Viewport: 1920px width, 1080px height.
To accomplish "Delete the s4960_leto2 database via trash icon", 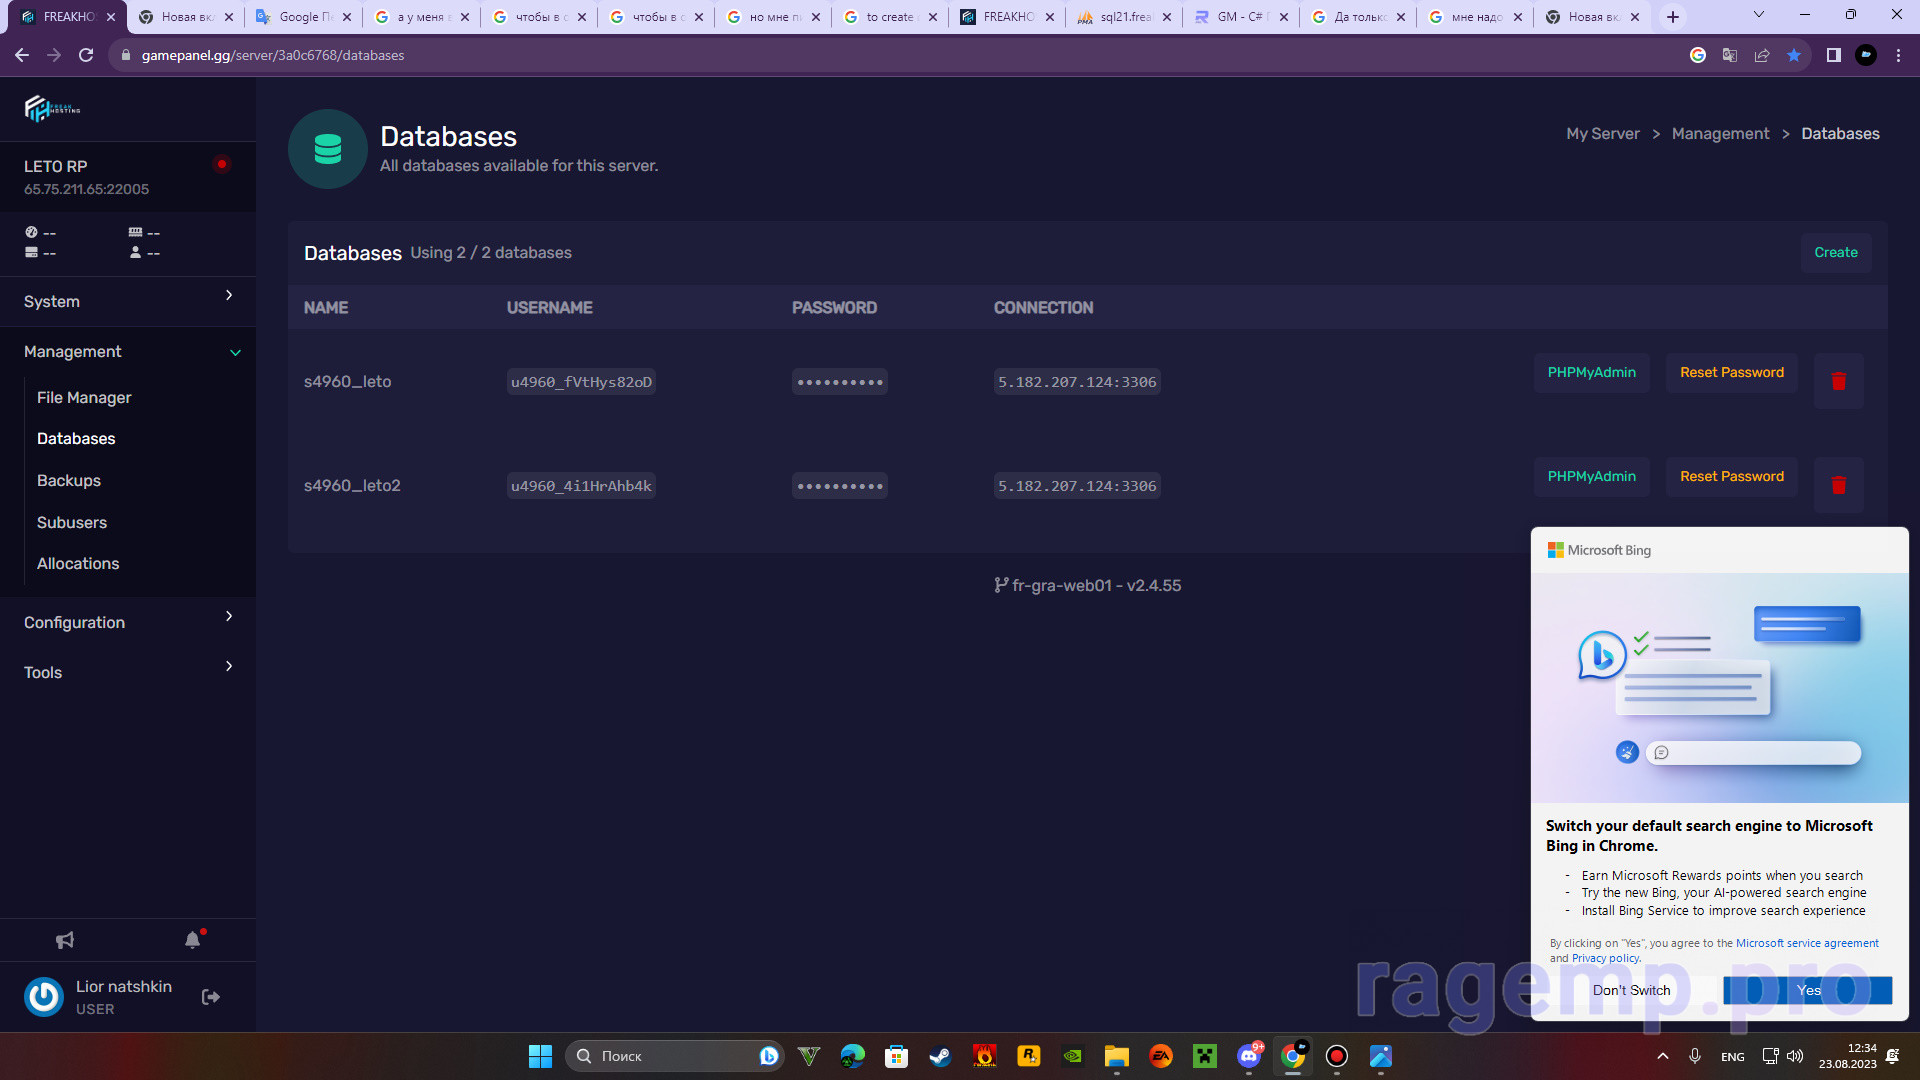I will [1838, 485].
